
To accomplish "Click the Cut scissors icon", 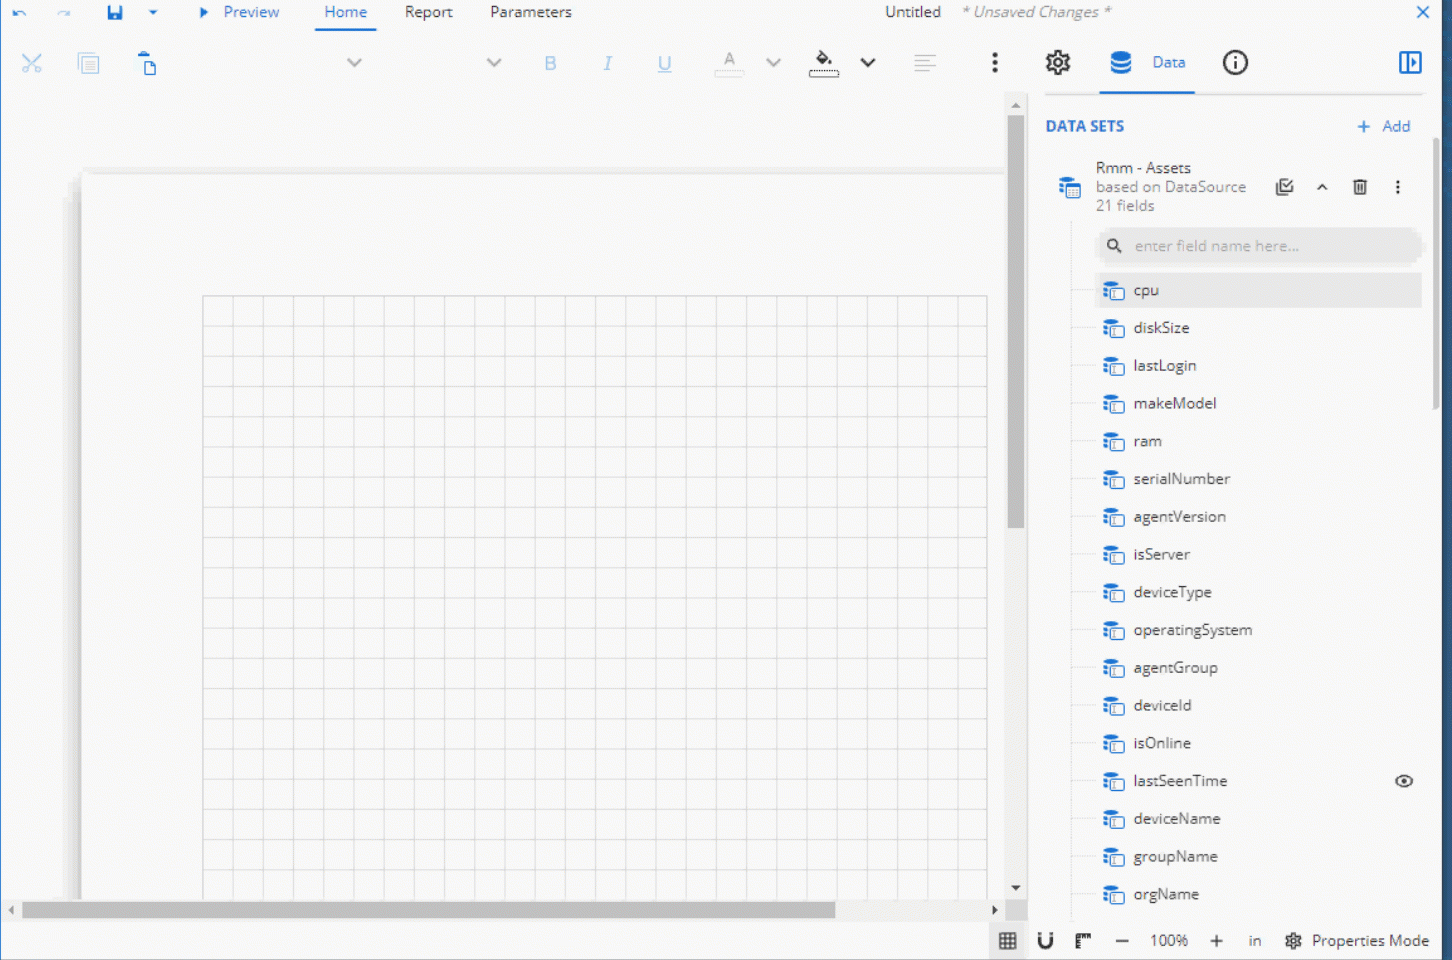I will (32, 64).
